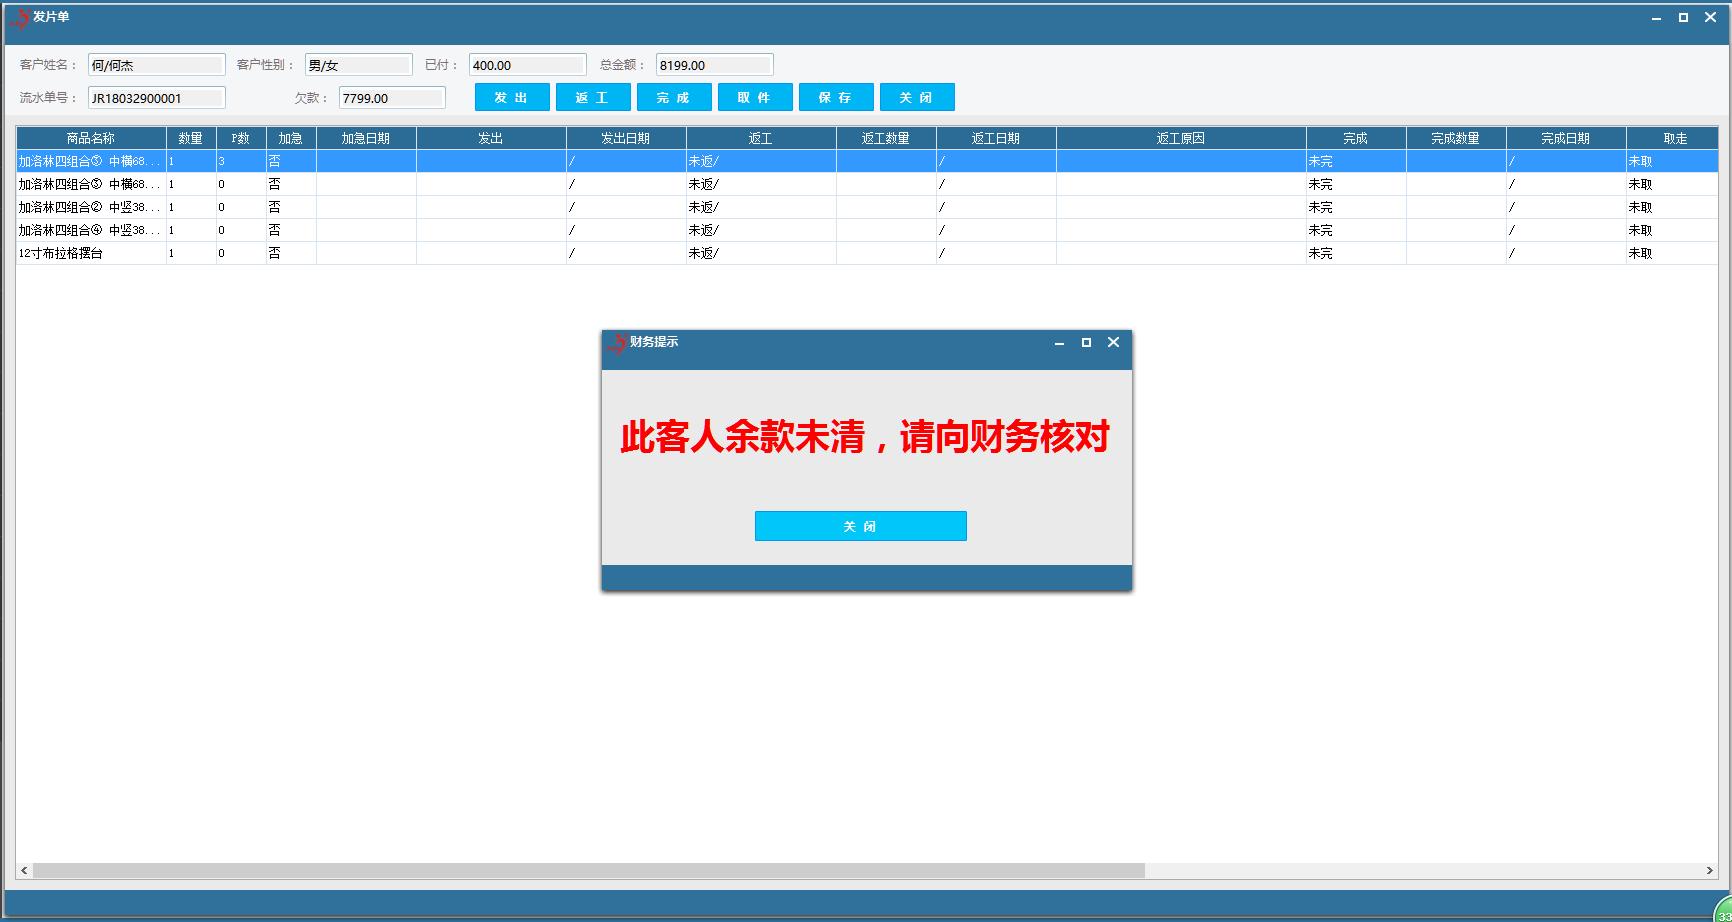Click the 欠款 field showing 7799.00
The height and width of the screenshot is (922, 1732).
tap(391, 97)
